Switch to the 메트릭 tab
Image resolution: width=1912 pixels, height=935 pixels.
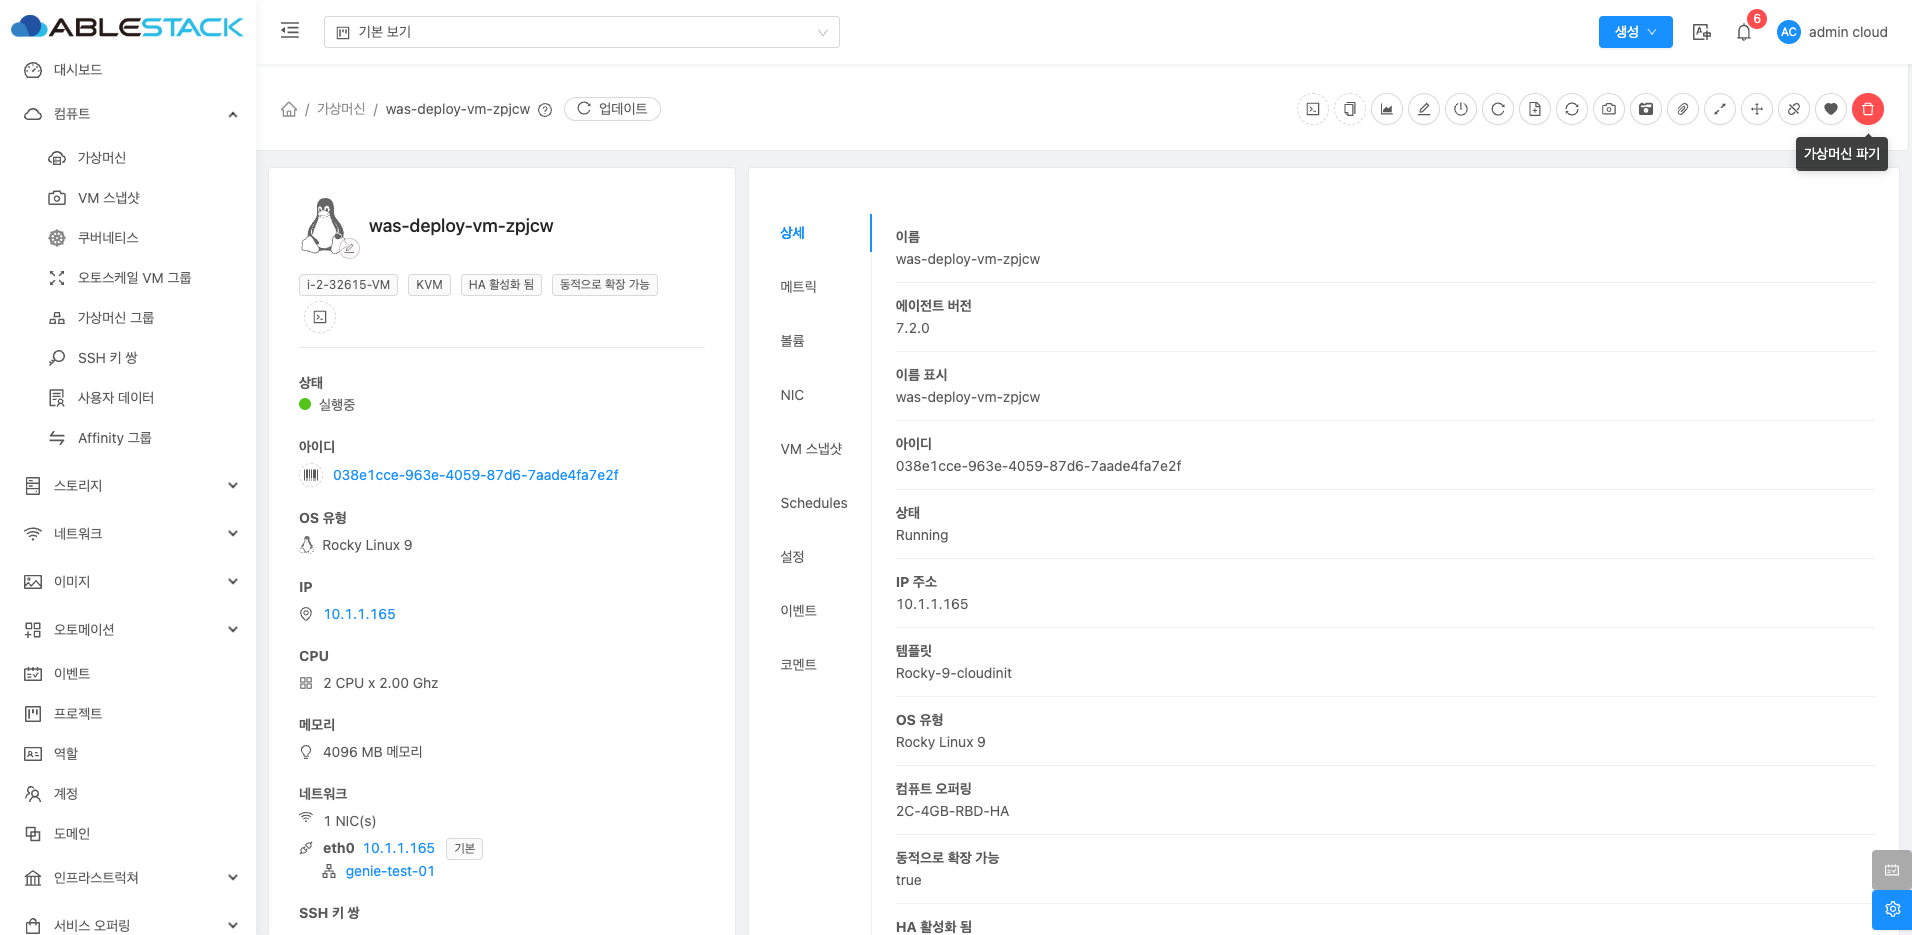pyautogui.click(x=798, y=287)
